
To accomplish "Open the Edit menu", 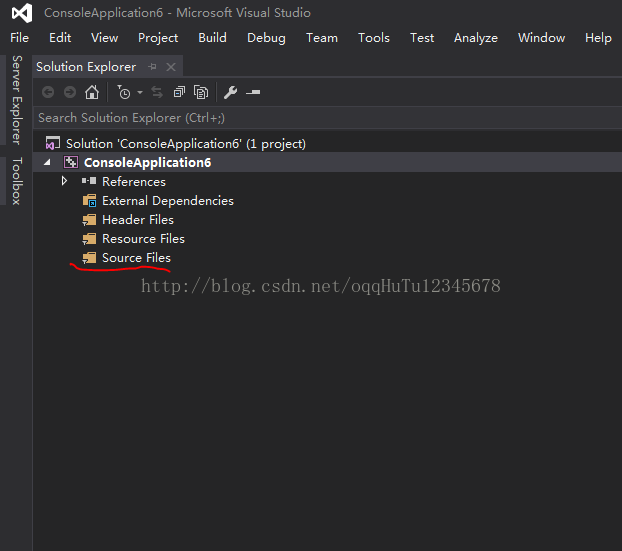I will click(60, 38).
